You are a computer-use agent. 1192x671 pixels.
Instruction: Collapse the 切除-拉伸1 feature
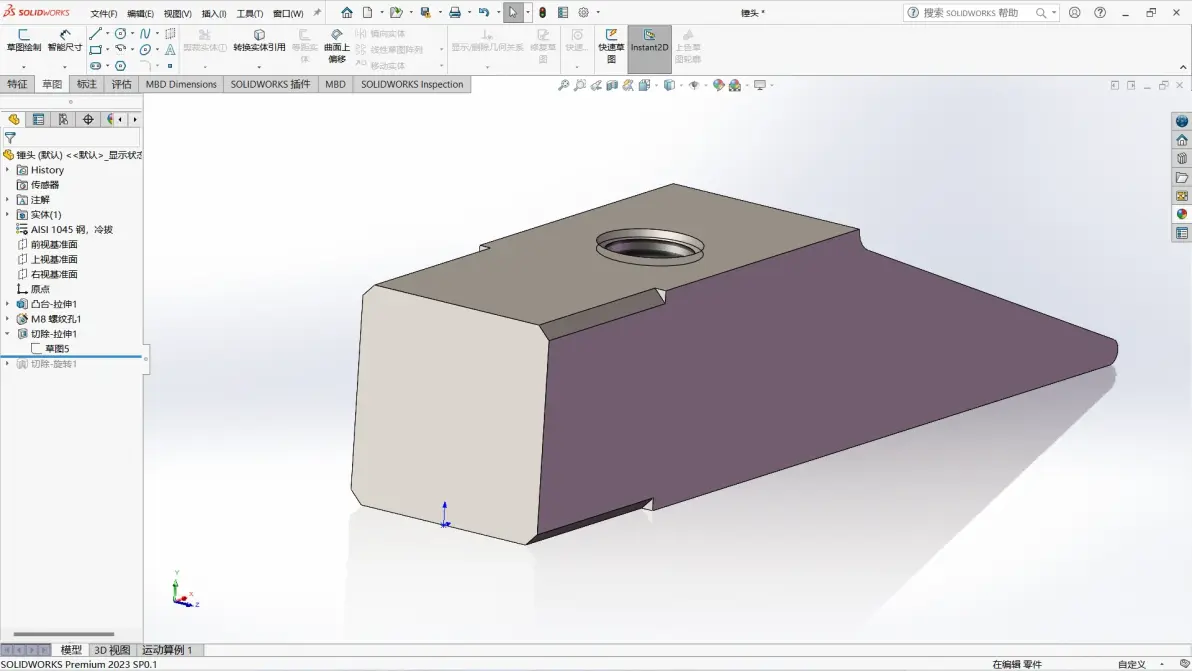coord(8,334)
